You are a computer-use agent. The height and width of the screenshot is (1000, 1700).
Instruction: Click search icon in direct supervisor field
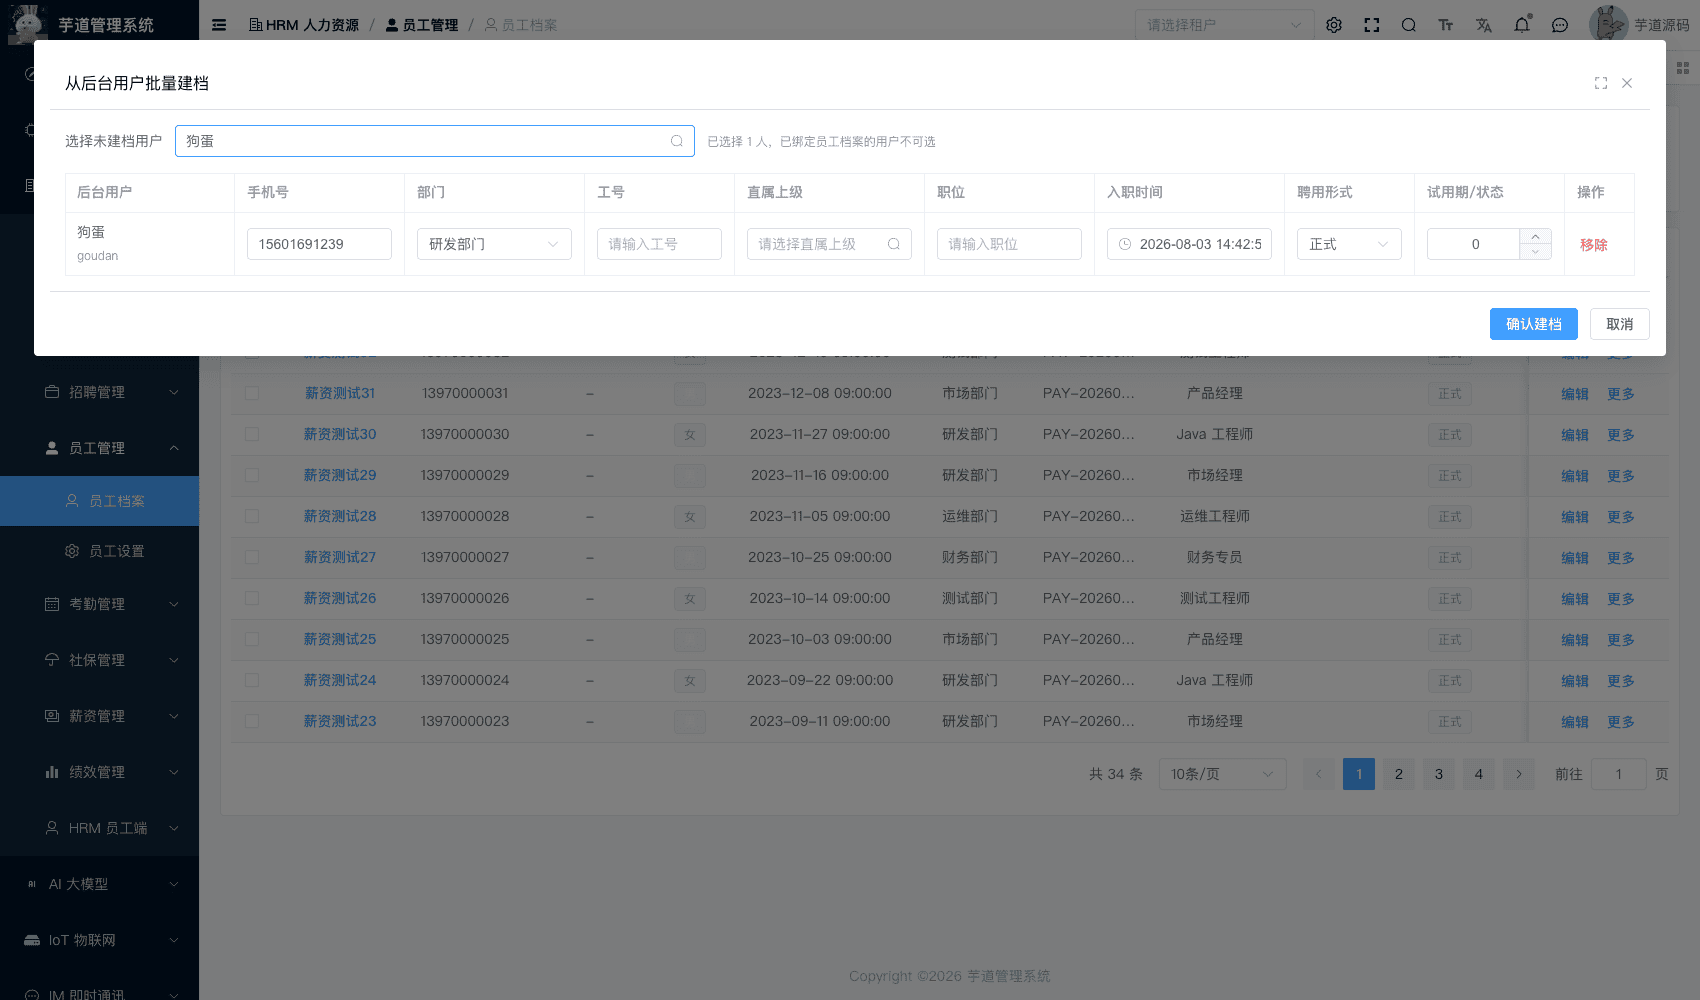pyautogui.click(x=894, y=244)
